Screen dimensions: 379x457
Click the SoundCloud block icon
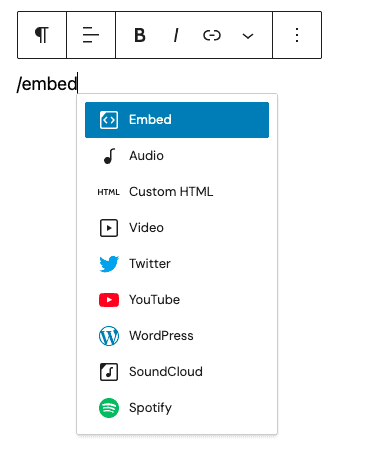point(109,372)
